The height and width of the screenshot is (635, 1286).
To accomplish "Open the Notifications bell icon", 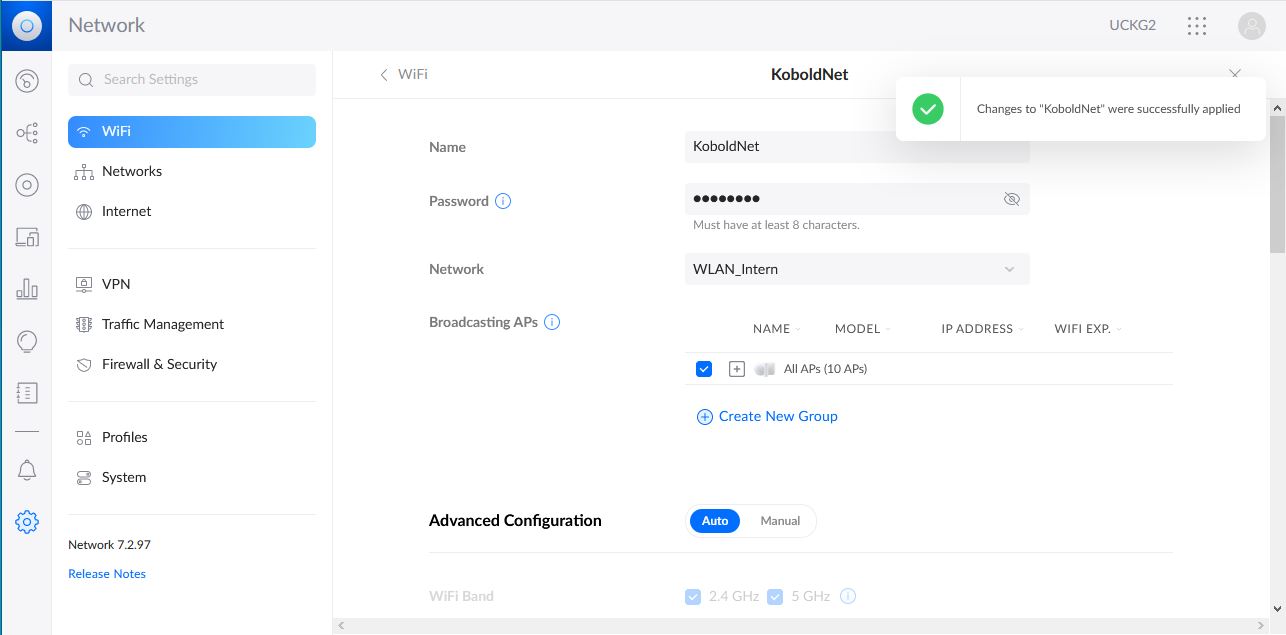I will click(27, 470).
